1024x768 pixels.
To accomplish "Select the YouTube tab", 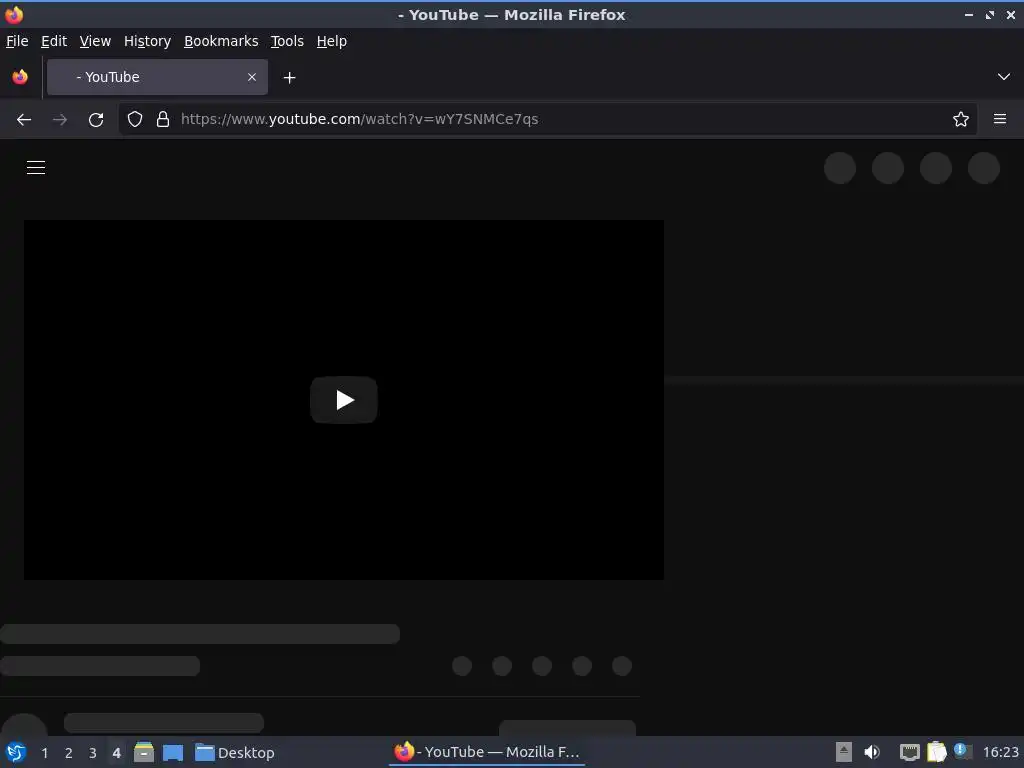I will pos(157,77).
